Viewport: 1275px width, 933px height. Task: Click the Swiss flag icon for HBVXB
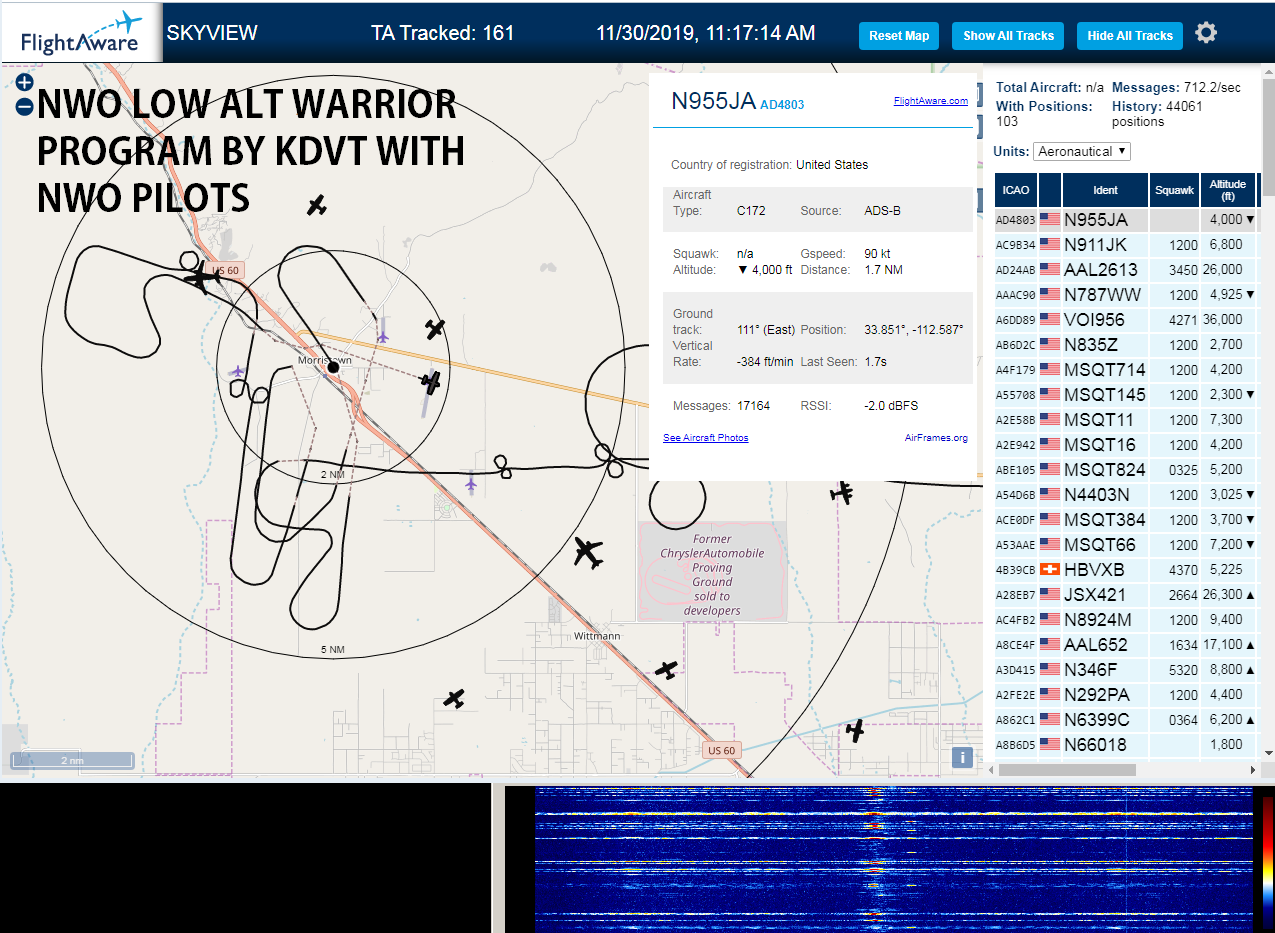pyautogui.click(x=1050, y=569)
